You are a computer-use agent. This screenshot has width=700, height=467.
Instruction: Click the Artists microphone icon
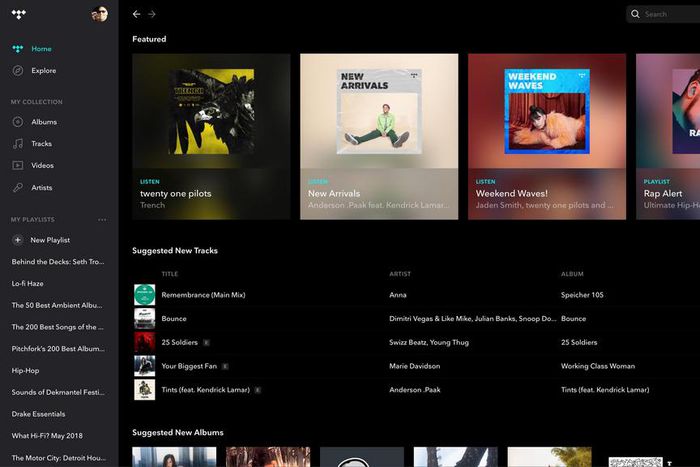(18, 188)
